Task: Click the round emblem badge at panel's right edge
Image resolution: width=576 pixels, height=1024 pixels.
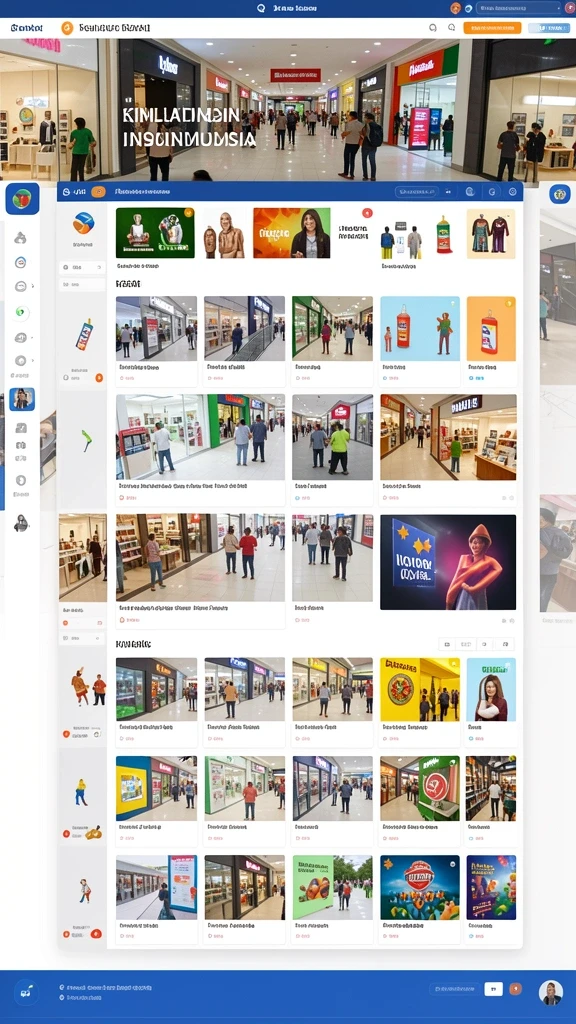Action: click(560, 194)
